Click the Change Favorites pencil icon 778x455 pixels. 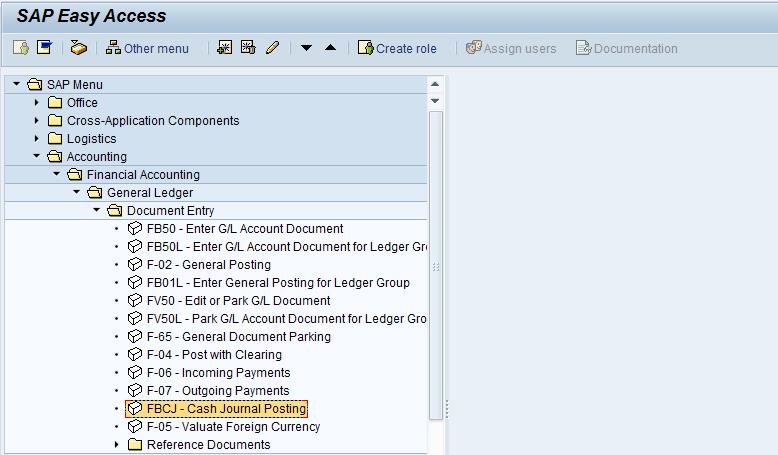(272, 48)
